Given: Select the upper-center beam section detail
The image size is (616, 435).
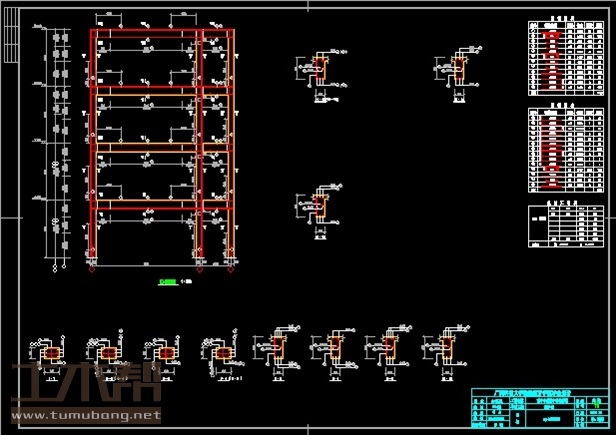Looking at the screenshot, I should coord(319,75).
